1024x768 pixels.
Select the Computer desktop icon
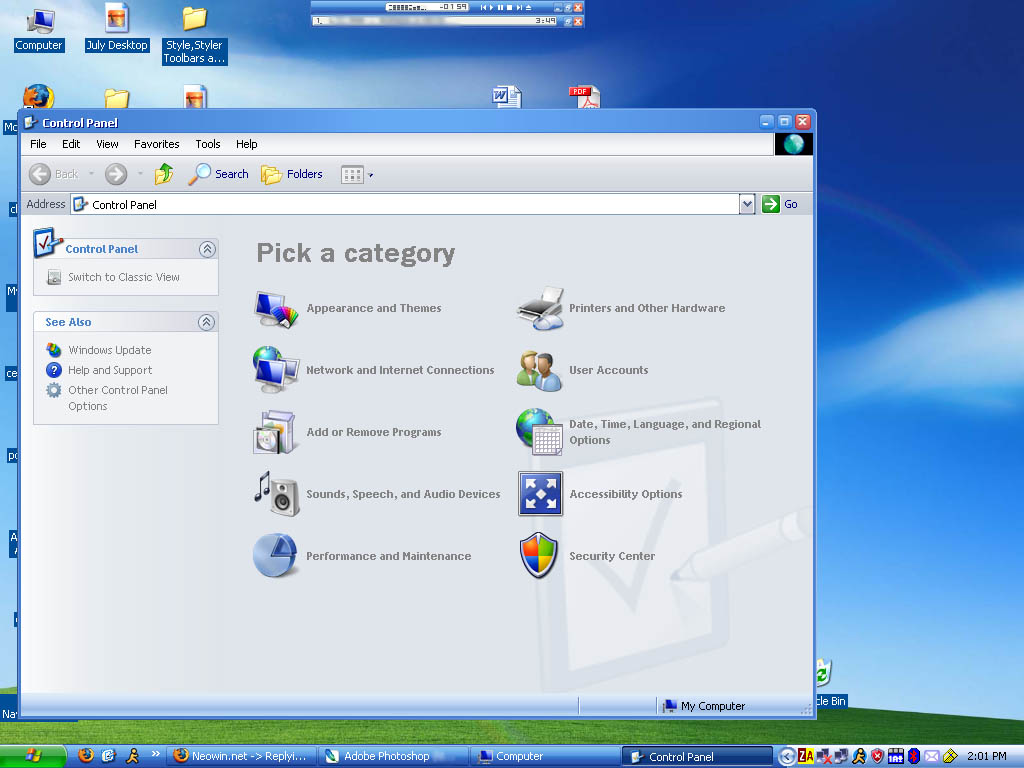pos(39,29)
